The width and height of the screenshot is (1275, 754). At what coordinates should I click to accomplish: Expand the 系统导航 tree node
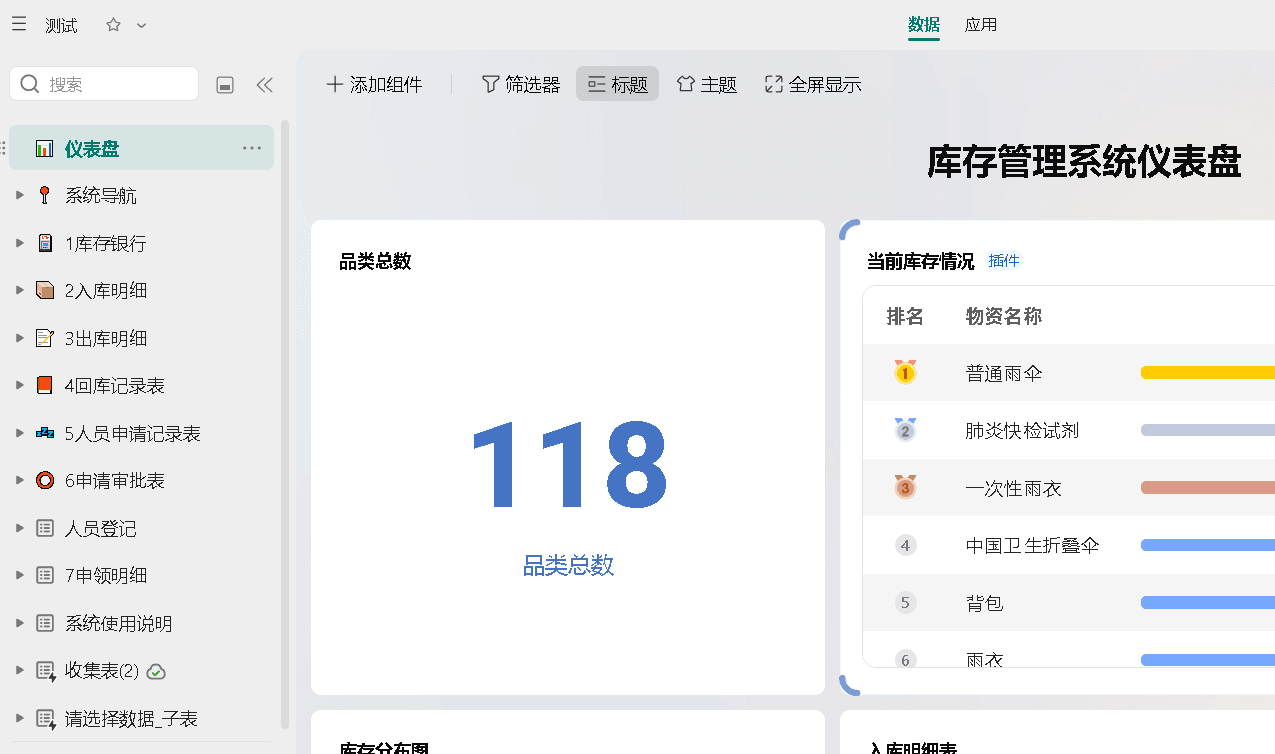pos(19,195)
